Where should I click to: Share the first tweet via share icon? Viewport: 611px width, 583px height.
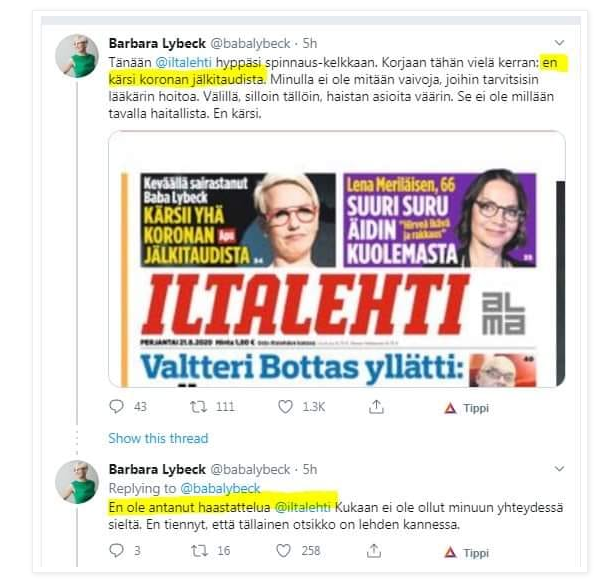(x=376, y=407)
